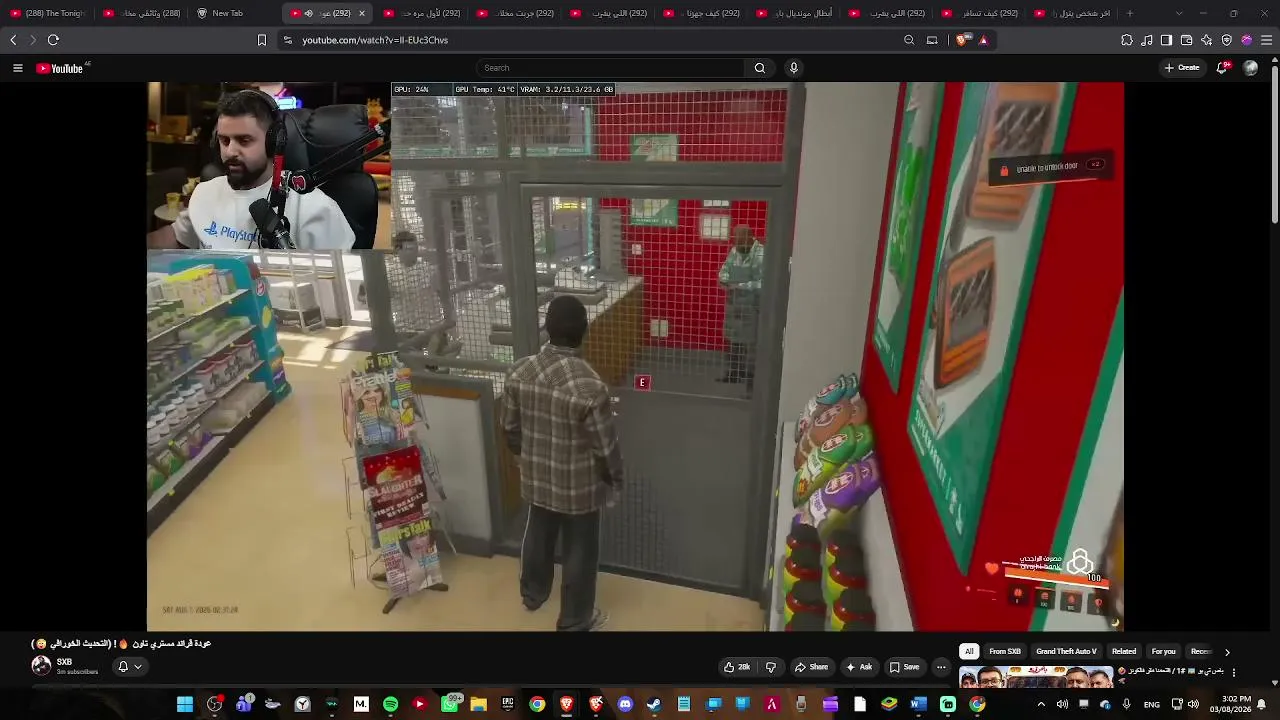
Task: Open more actions for the video
Action: tap(941, 667)
